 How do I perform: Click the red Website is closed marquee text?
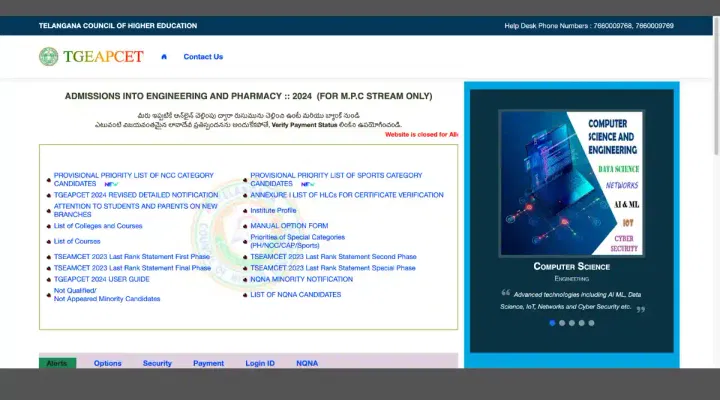[422, 135]
